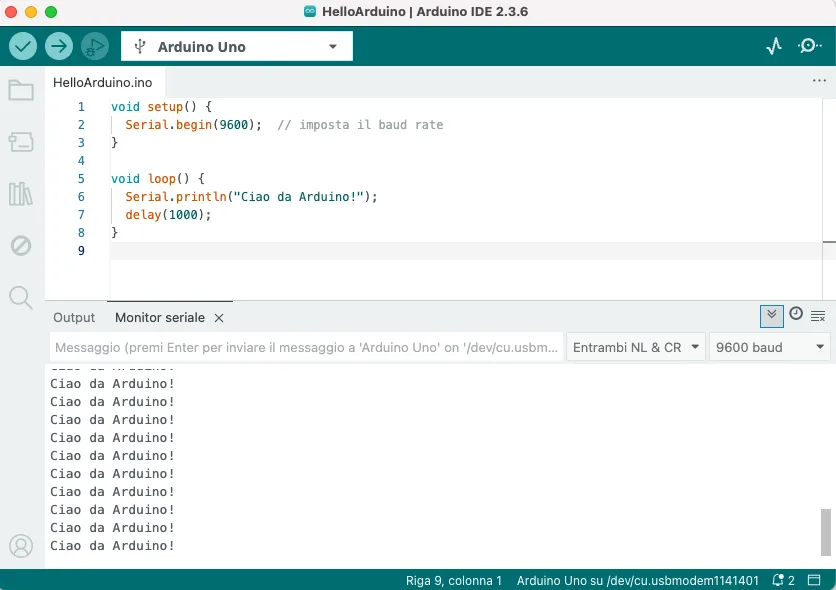This screenshot has width=836, height=590.
Task: Open the Sketchbook folder sidebar icon
Action: tap(21, 90)
